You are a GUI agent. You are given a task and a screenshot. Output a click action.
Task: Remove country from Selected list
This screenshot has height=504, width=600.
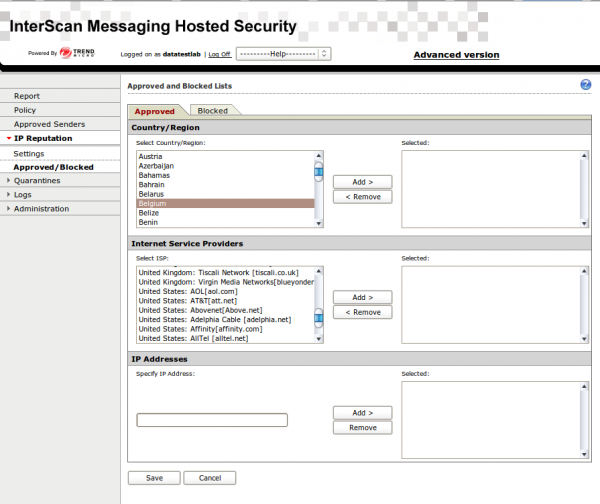click(x=362, y=197)
